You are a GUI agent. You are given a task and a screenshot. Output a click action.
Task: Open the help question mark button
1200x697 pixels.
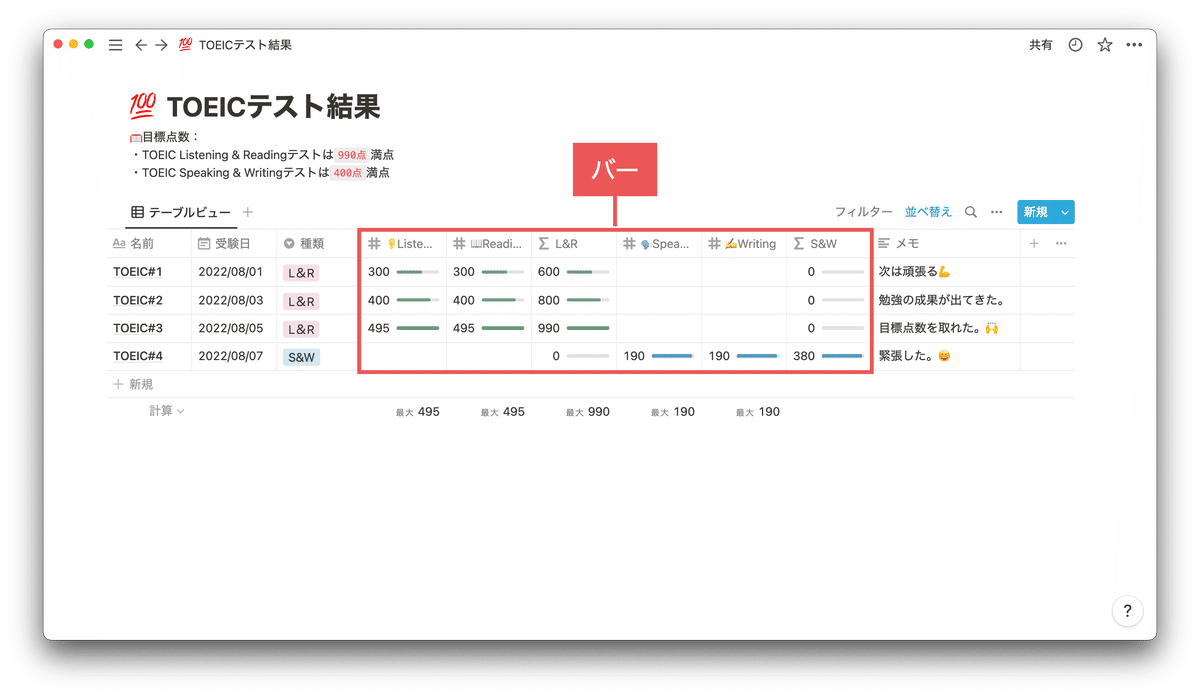pos(1127,611)
